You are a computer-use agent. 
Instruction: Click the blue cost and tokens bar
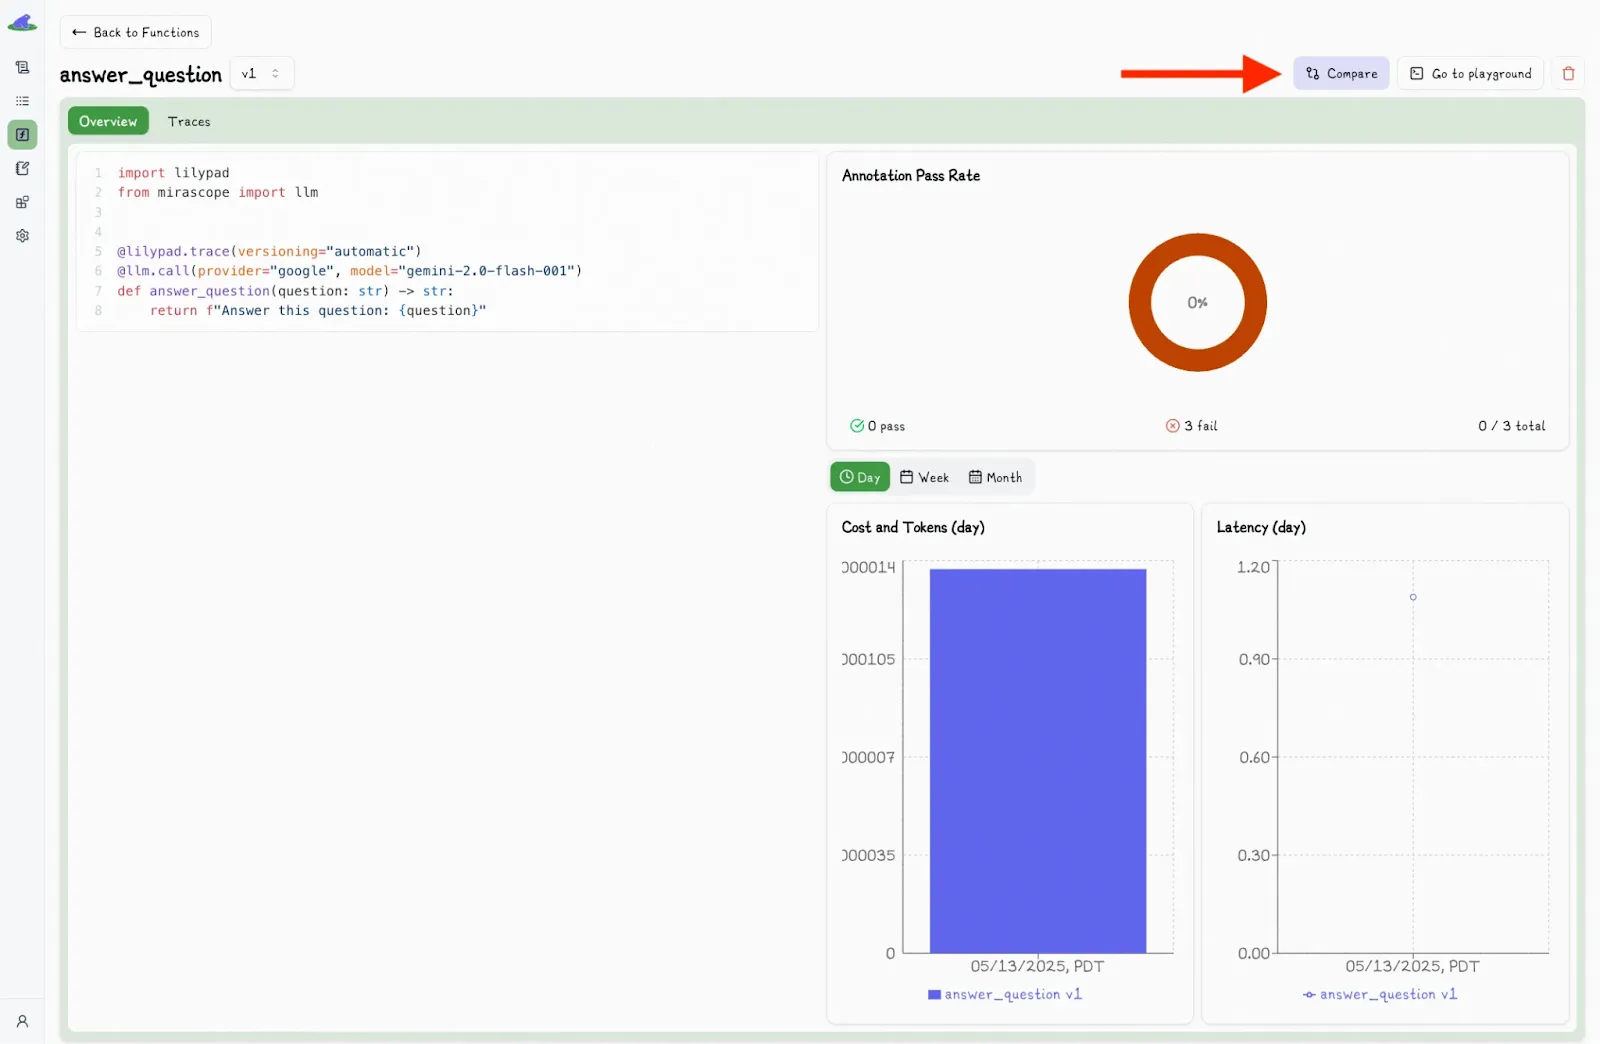coord(1037,760)
